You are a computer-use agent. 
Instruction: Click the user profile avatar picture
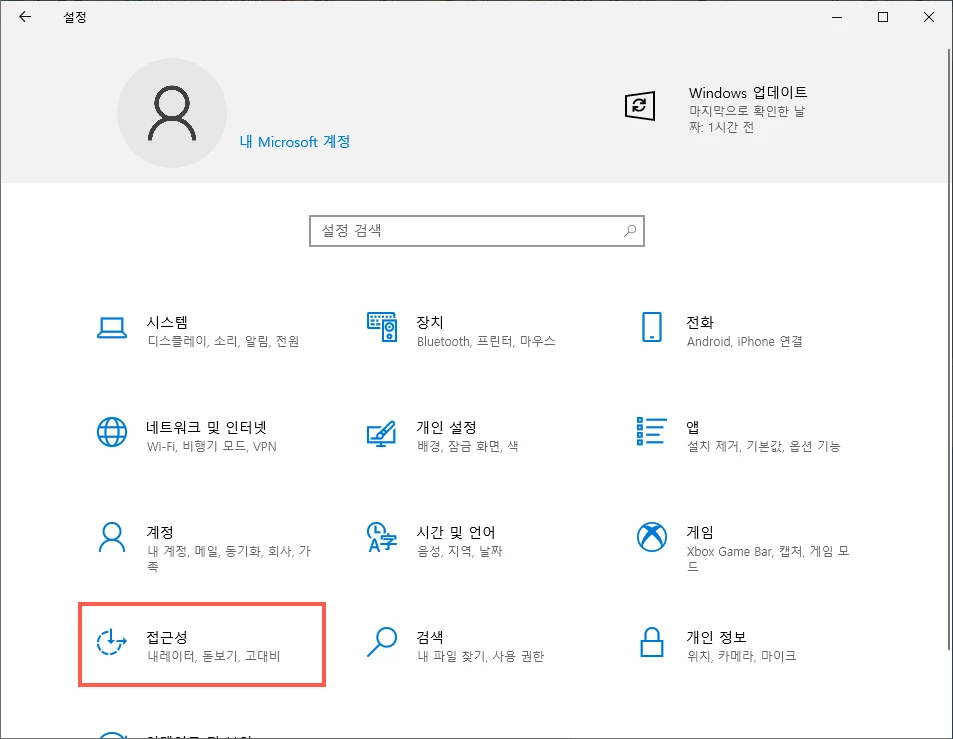click(x=172, y=113)
